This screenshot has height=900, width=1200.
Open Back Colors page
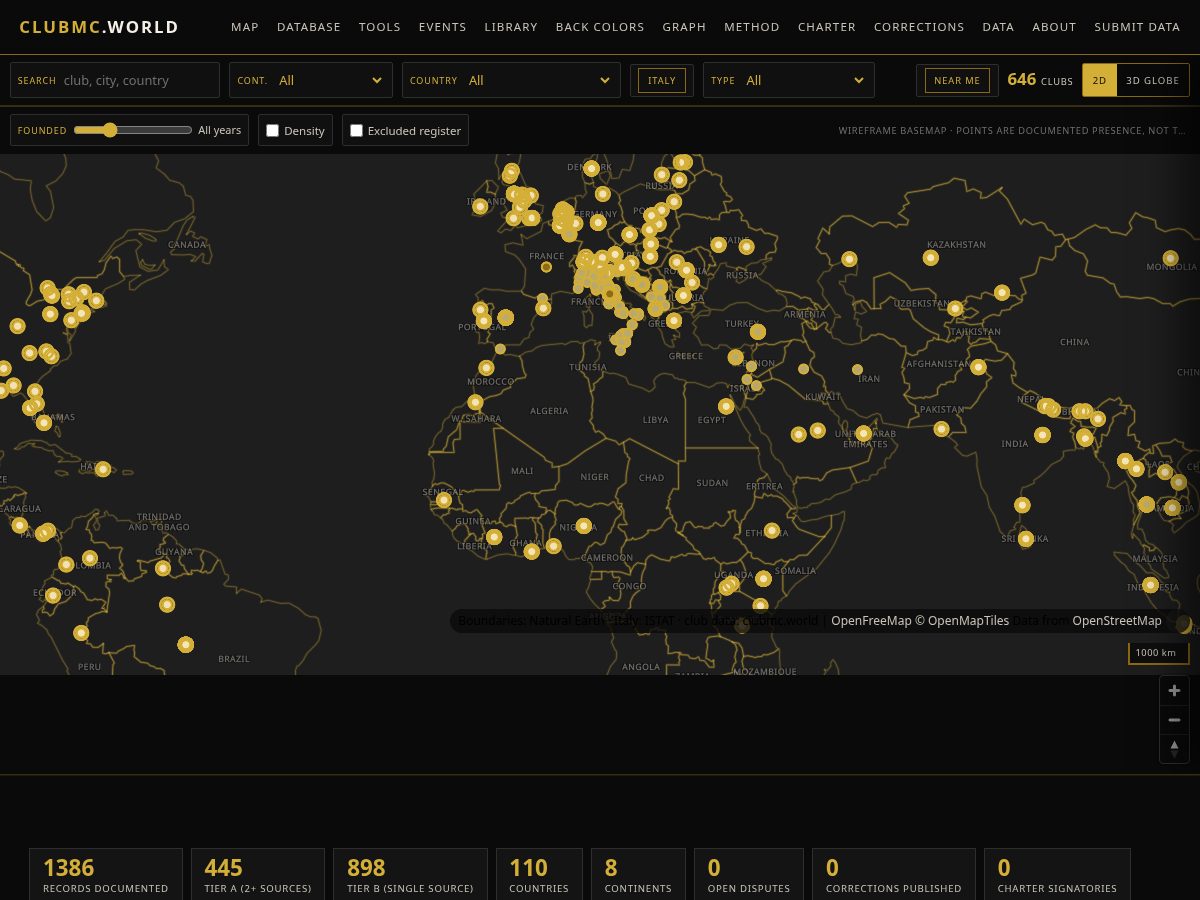(600, 27)
